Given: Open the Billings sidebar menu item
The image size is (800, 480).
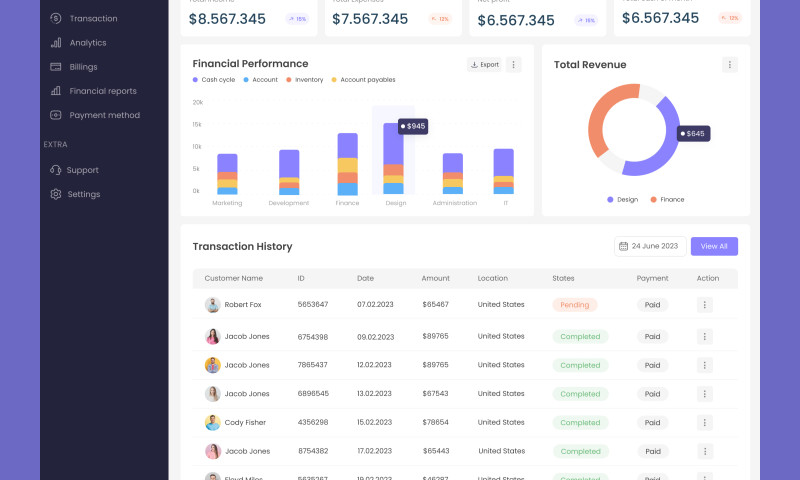Looking at the screenshot, I should click(x=83, y=67).
